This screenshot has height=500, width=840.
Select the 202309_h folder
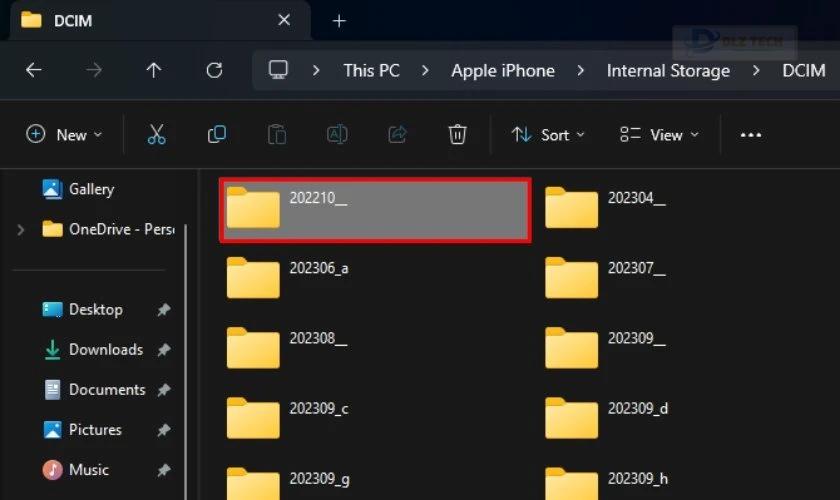(606, 483)
